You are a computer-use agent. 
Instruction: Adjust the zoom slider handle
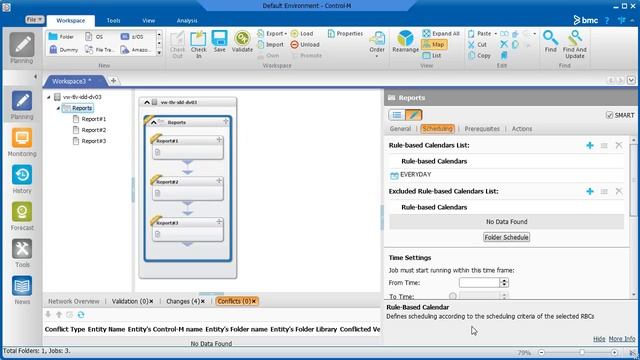click(582, 352)
